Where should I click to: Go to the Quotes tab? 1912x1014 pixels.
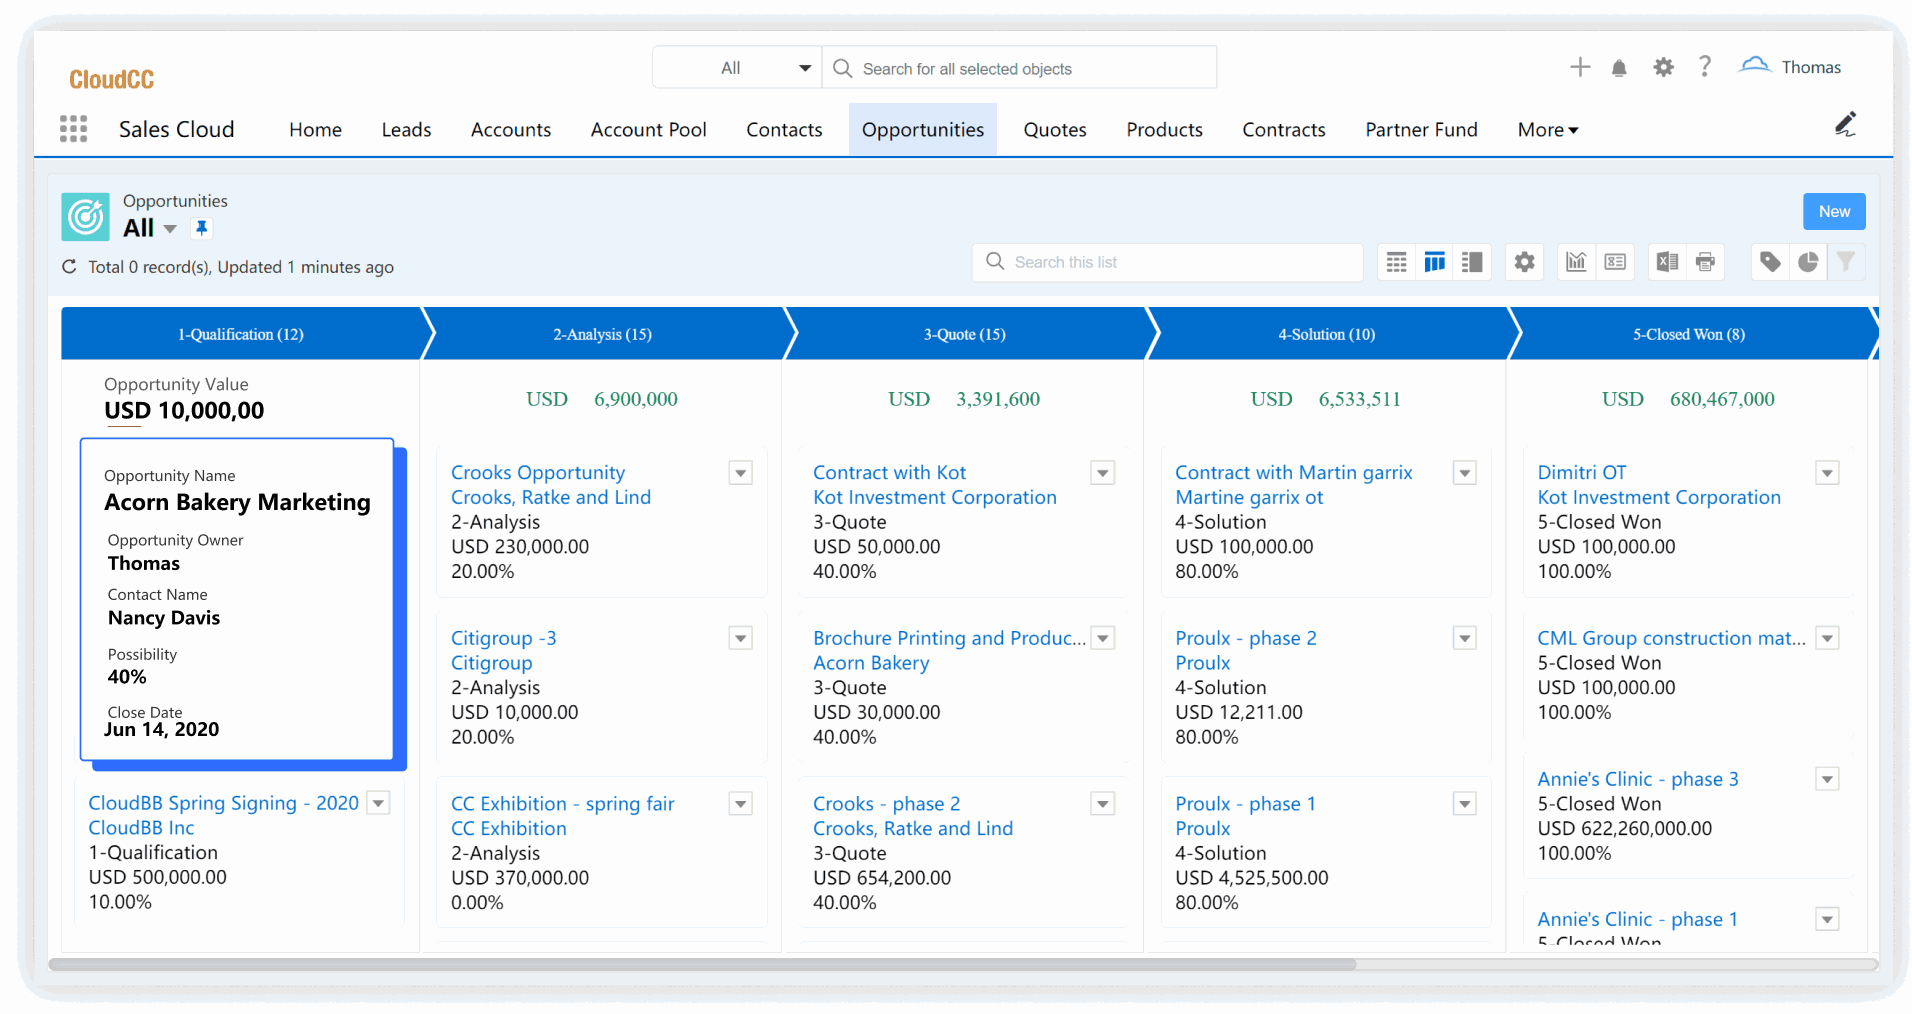(x=1054, y=130)
